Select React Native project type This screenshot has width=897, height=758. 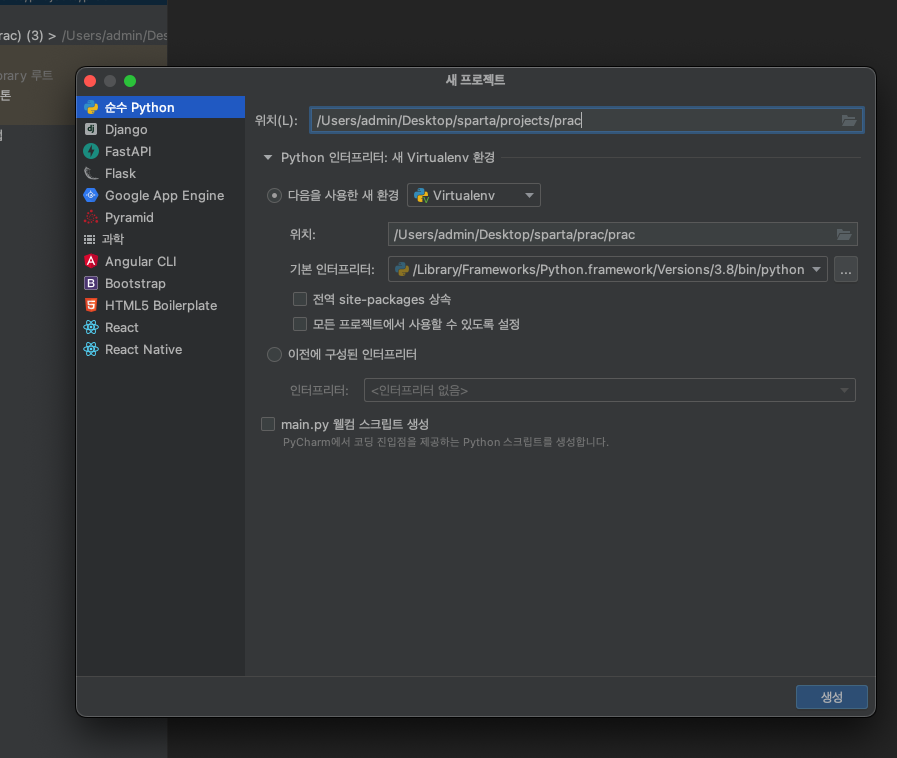161,349
